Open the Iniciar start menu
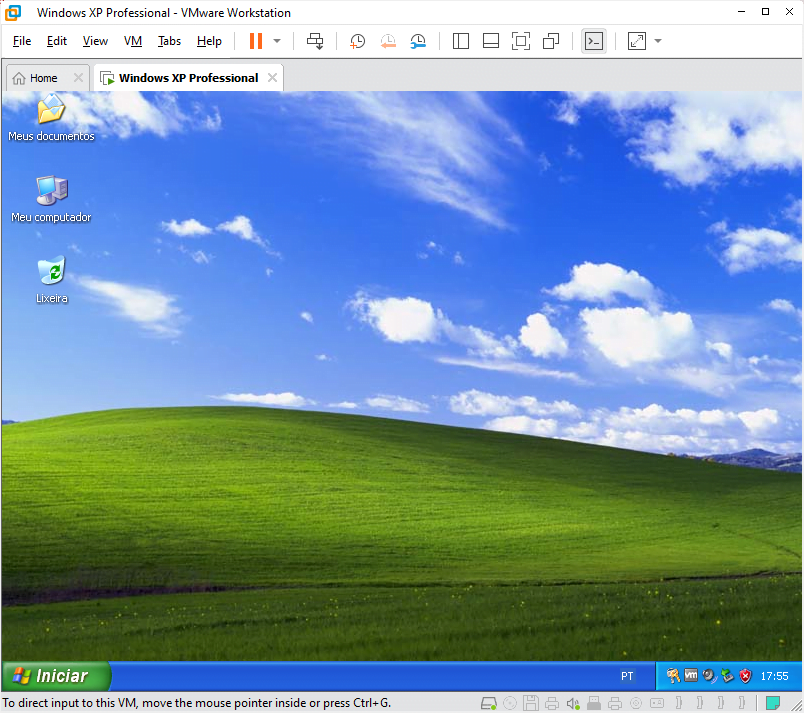The image size is (804, 713). pos(56,676)
